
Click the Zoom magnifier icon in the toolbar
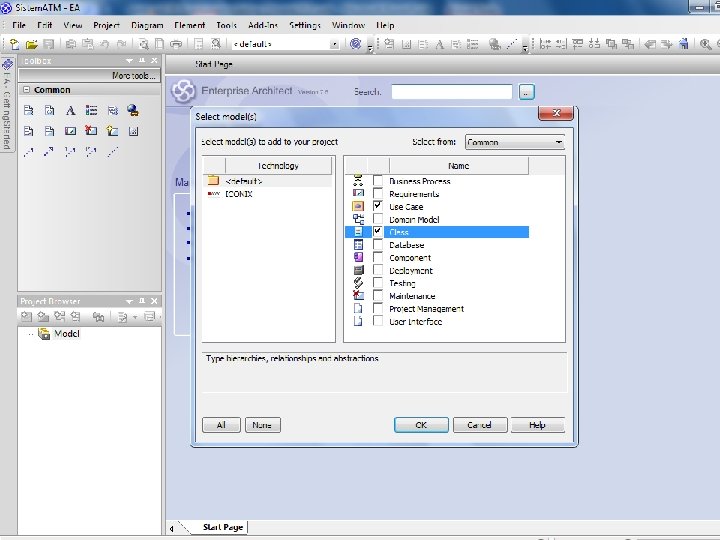click(705, 44)
